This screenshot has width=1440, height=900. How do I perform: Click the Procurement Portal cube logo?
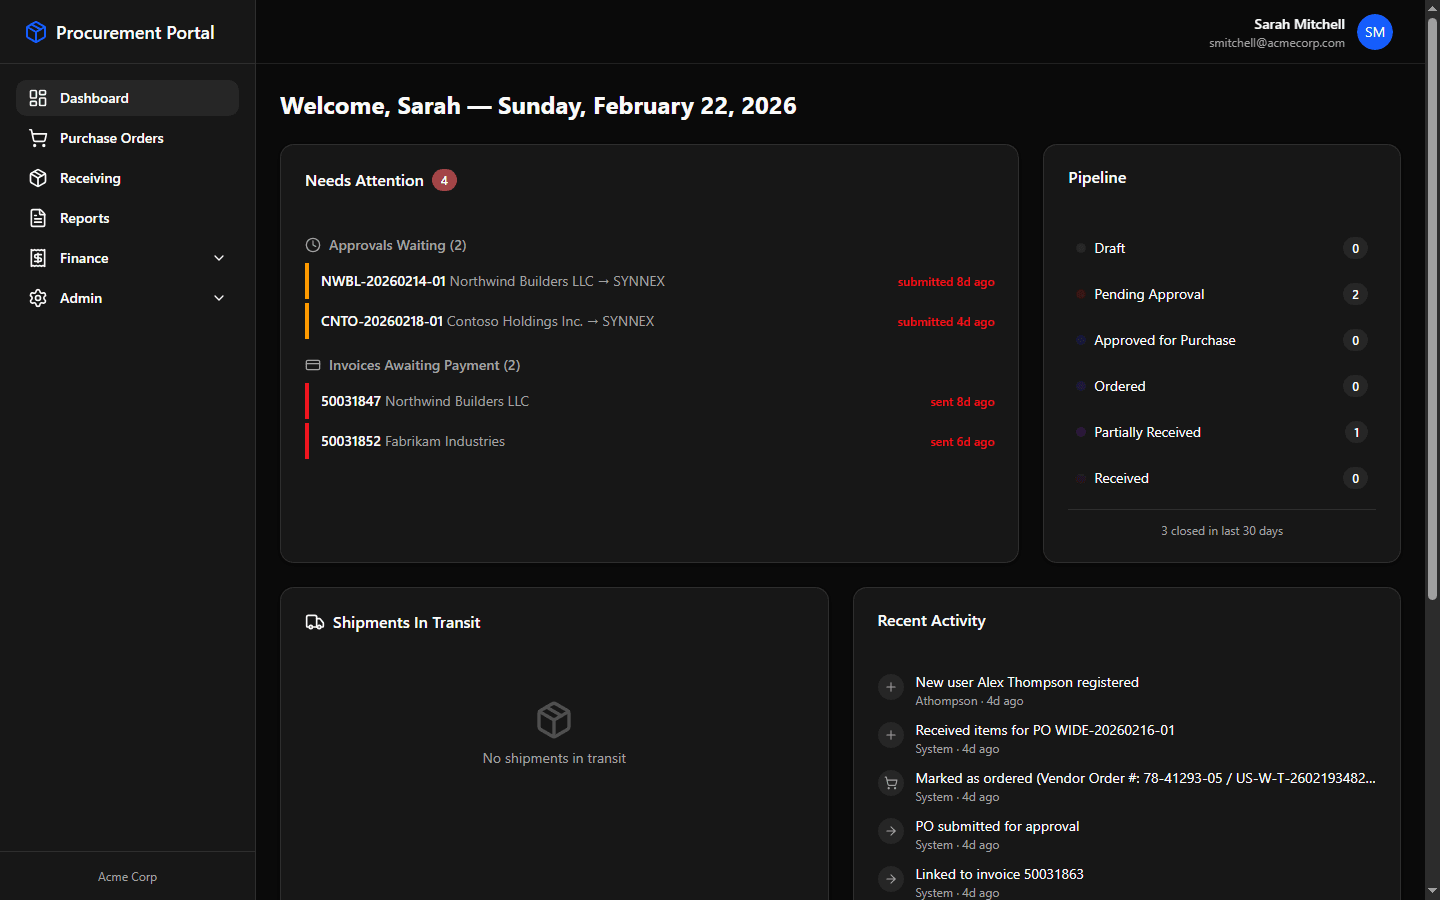coord(35,32)
